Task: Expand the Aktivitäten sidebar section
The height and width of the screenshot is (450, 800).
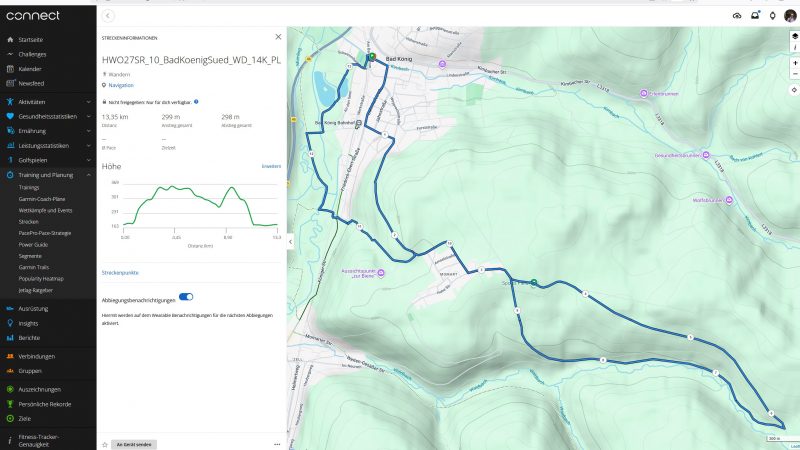Action: 90,102
